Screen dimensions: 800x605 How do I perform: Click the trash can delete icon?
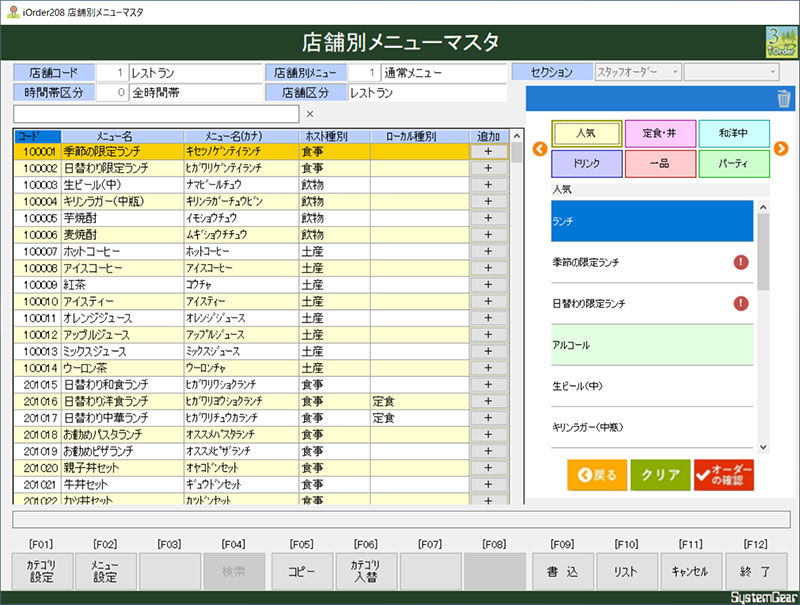(x=784, y=98)
